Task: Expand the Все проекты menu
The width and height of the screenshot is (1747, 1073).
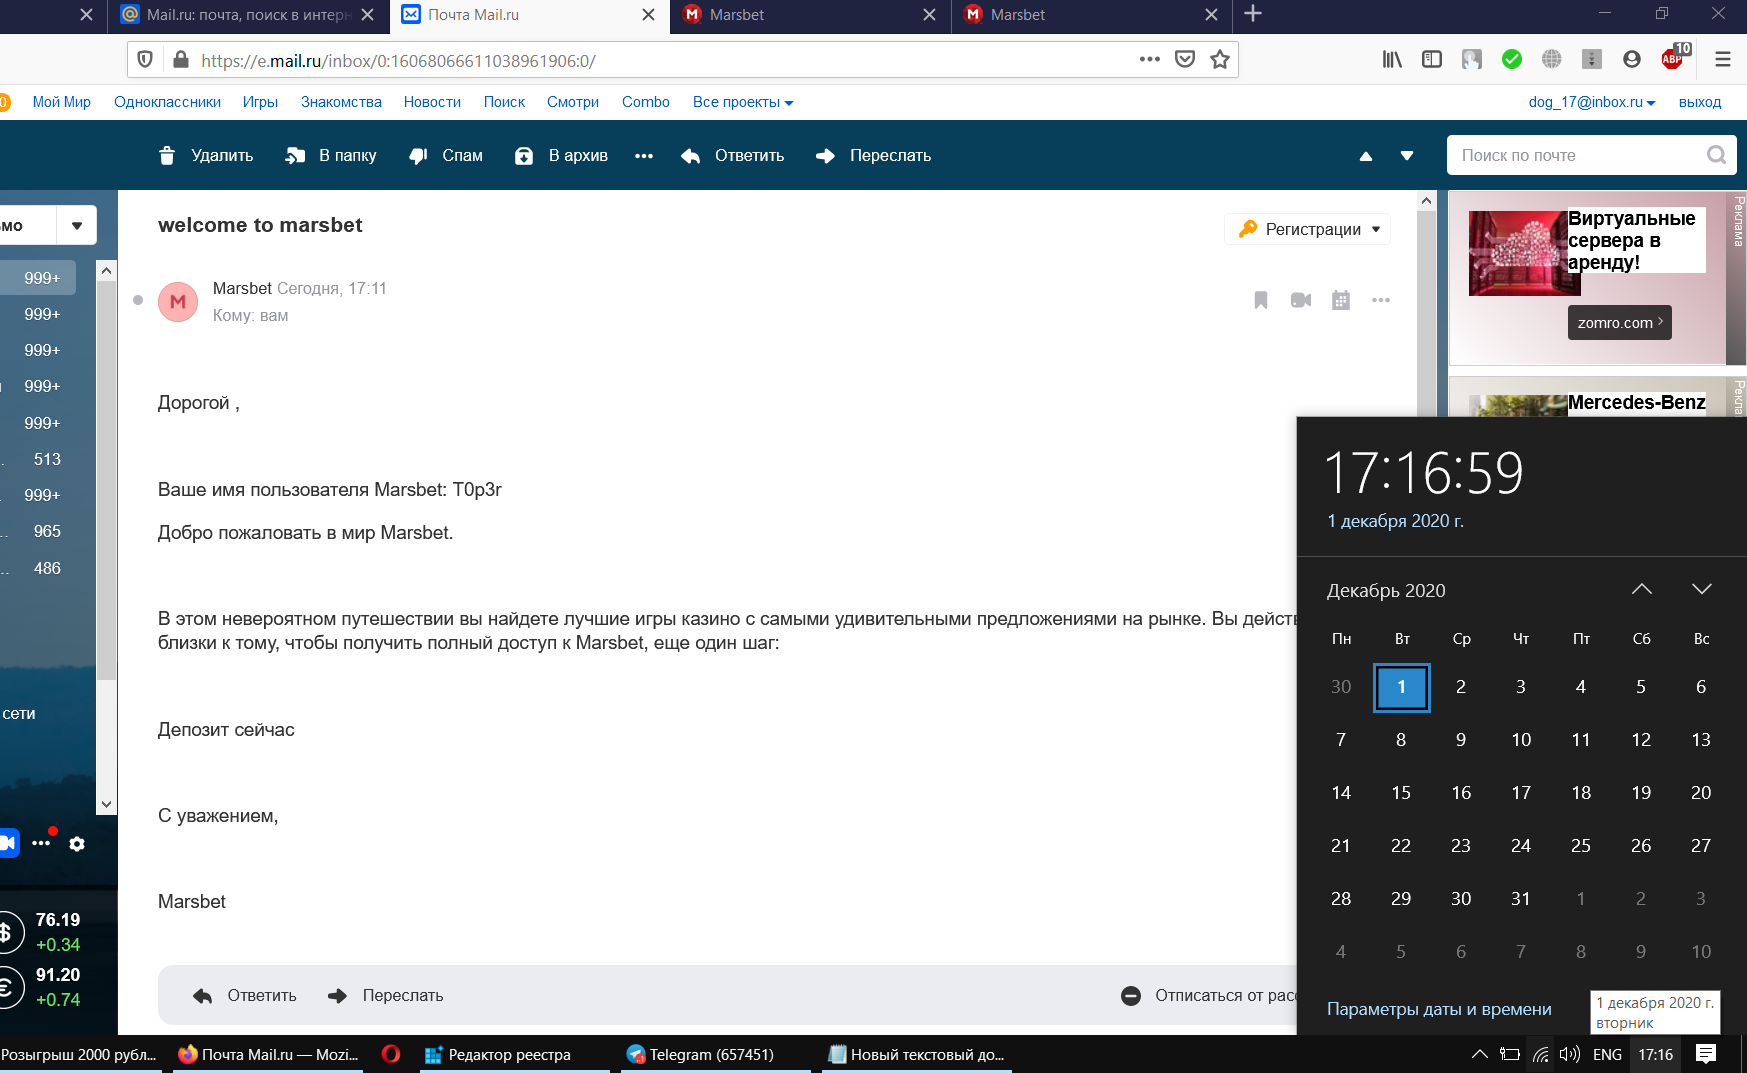Action: pyautogui.click(x=743, y=102)
